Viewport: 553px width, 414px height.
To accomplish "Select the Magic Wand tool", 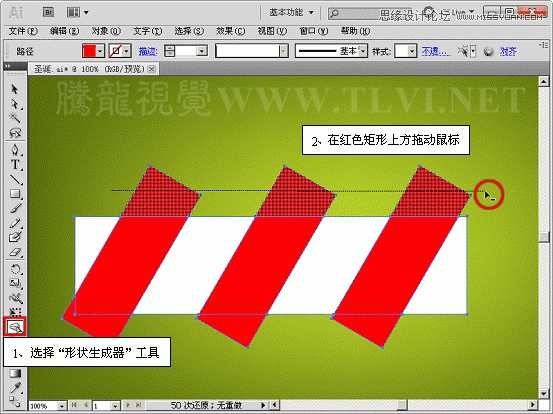I will (x=15, y=117).
